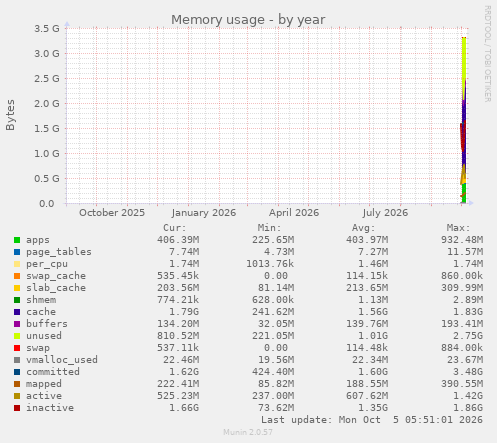Click the 'slab_cache' legend label
This screenshot has height=443, width=497.
click(x=56, y=288)
